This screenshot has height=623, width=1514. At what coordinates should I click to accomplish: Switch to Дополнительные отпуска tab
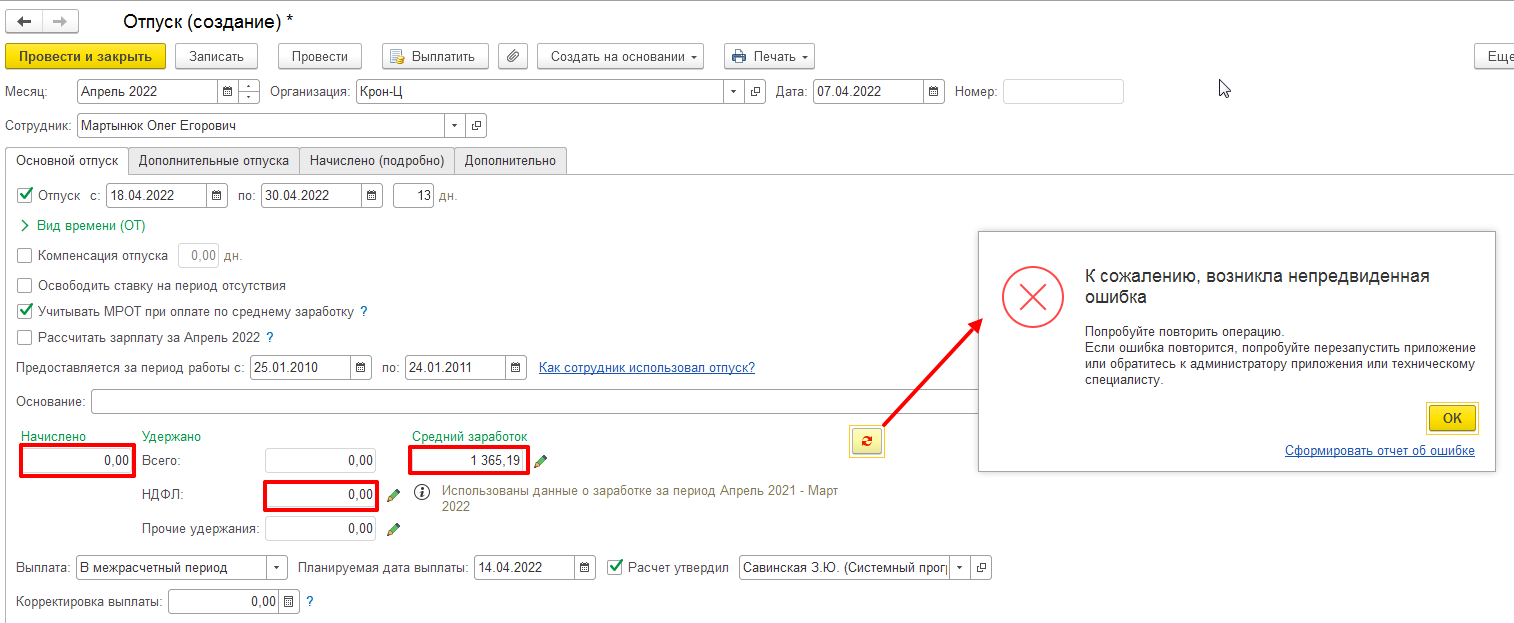point(214,160)
